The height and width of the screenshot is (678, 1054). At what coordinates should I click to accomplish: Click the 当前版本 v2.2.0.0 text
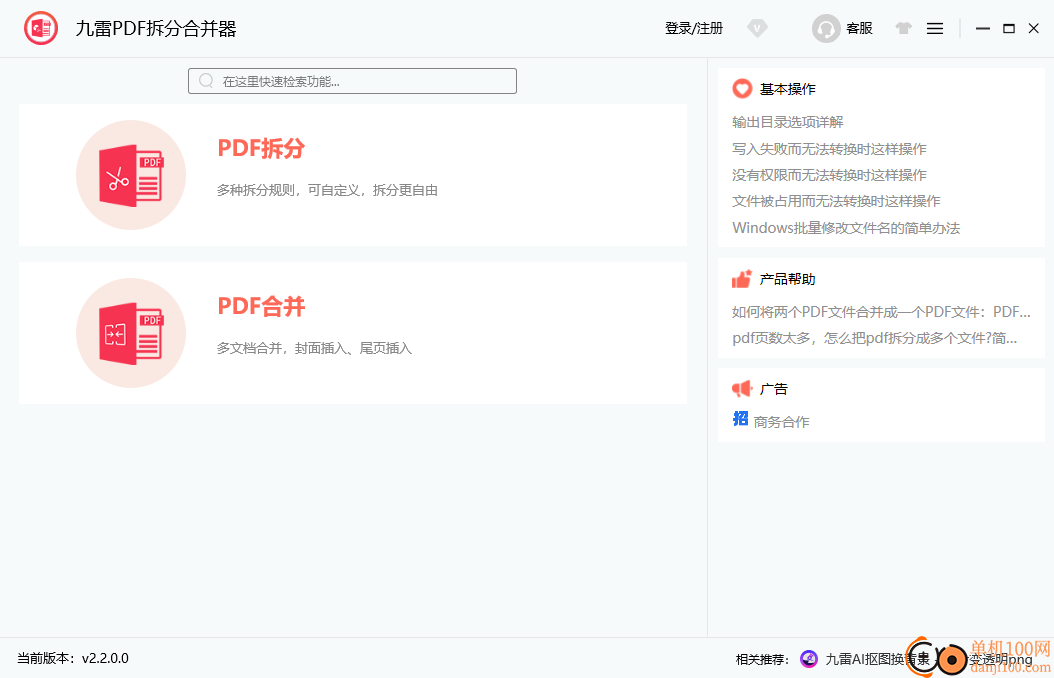tap(73, 659)
